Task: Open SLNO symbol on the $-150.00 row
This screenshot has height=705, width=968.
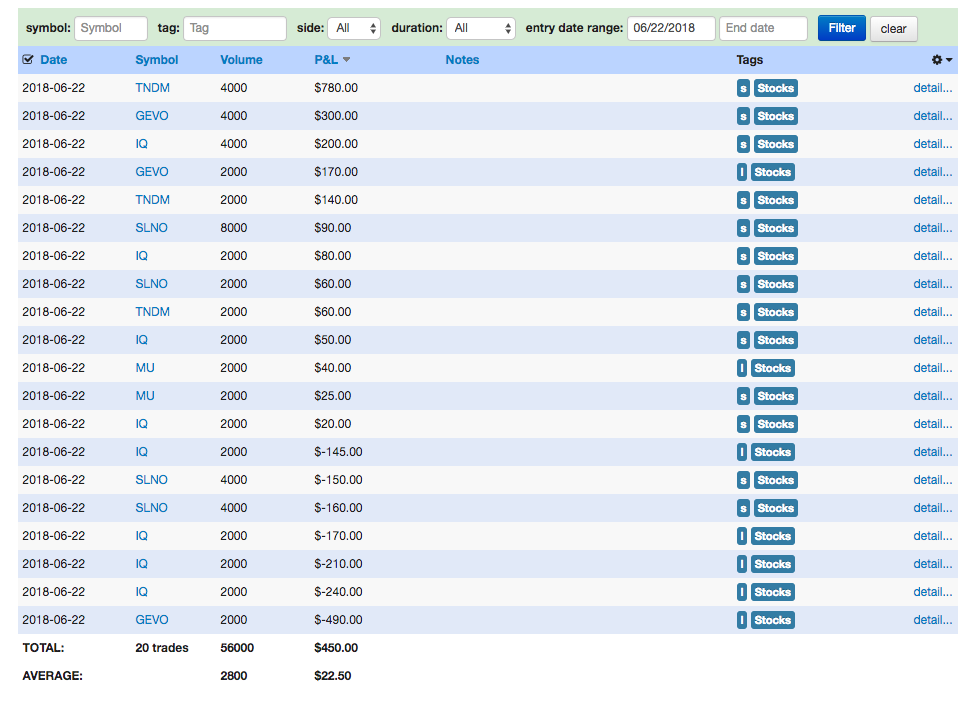Action: [151, 480]
